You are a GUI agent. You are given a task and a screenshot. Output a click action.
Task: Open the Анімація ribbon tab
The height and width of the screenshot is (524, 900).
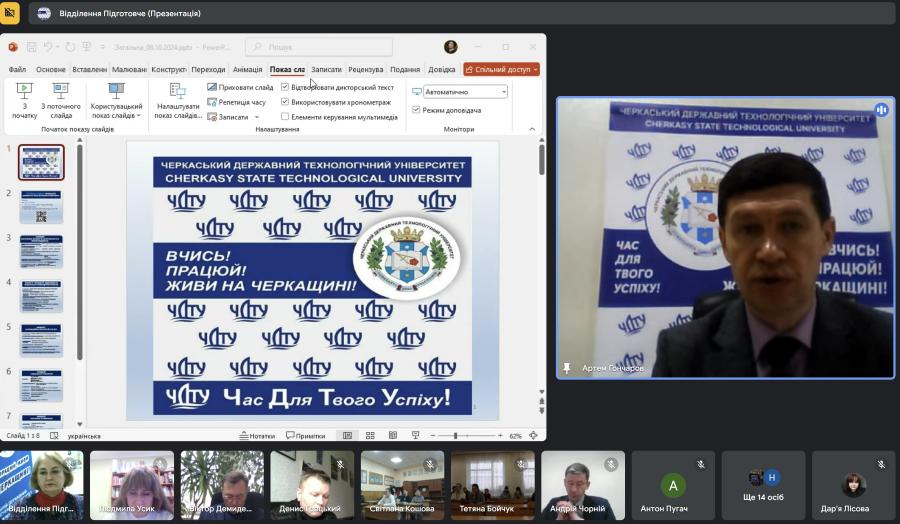(247, 70)
